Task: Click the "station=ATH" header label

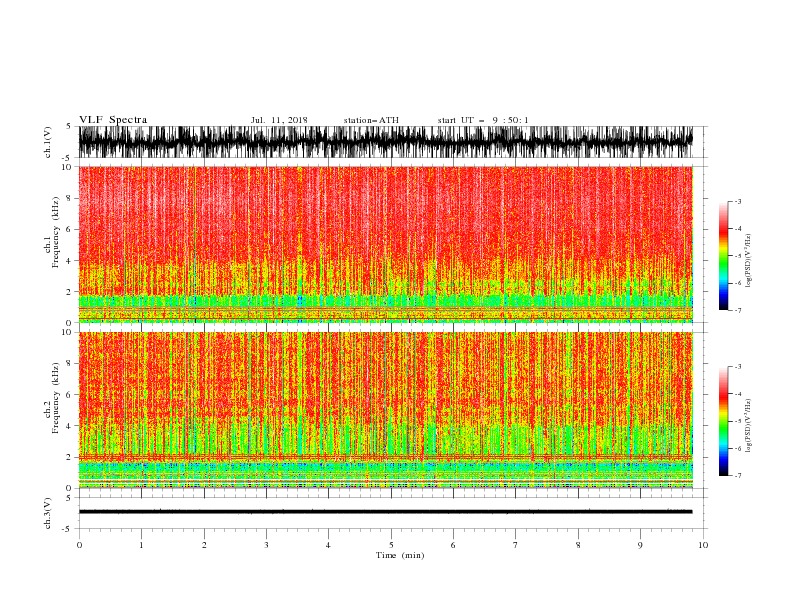Action: pyautogui.click(x=371, y=120)
